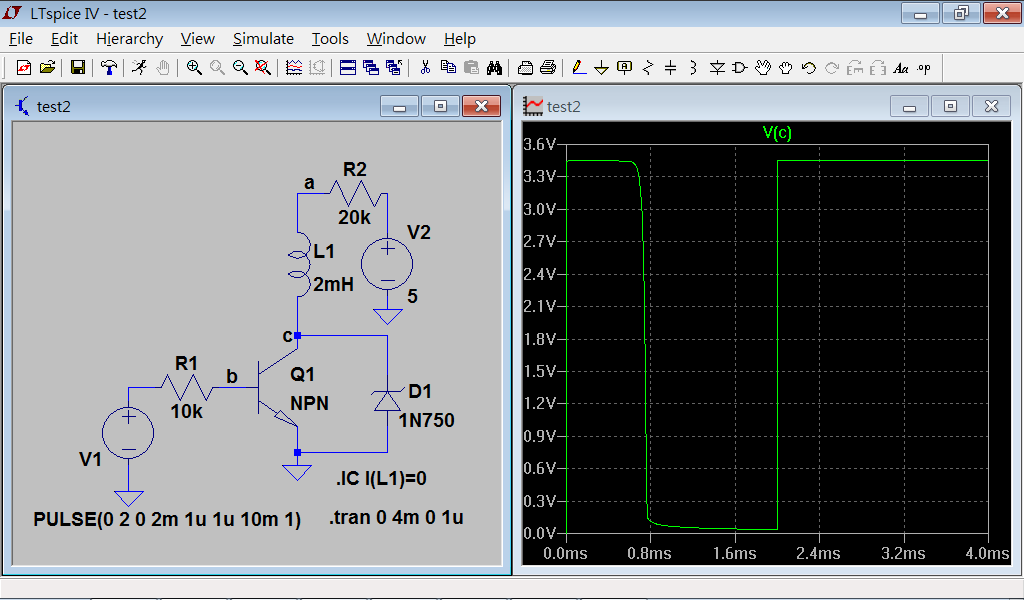Click the Pan magnifier icon
Image resolution: width=1024 pixels, height=600 pixels.
point(217,67)
